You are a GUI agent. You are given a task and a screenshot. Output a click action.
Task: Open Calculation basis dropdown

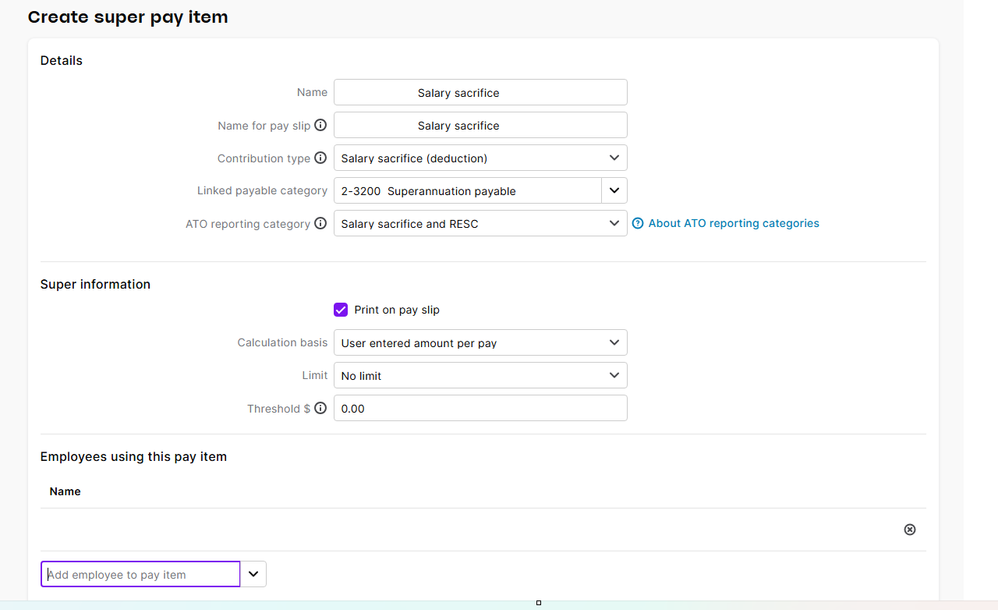pyautogui.click(x=481, y=343)
